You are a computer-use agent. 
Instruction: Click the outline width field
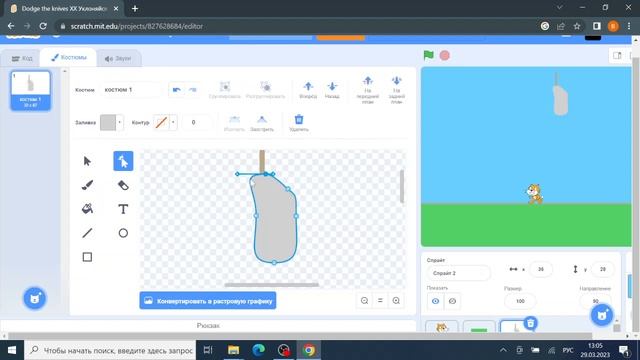(x=194, y=122)
